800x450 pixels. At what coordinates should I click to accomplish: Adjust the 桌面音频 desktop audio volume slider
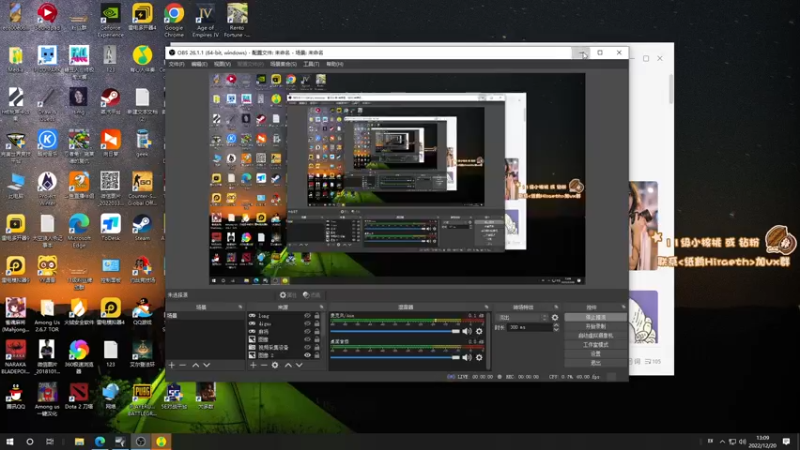pyautogui.click(x=395, y=358)
